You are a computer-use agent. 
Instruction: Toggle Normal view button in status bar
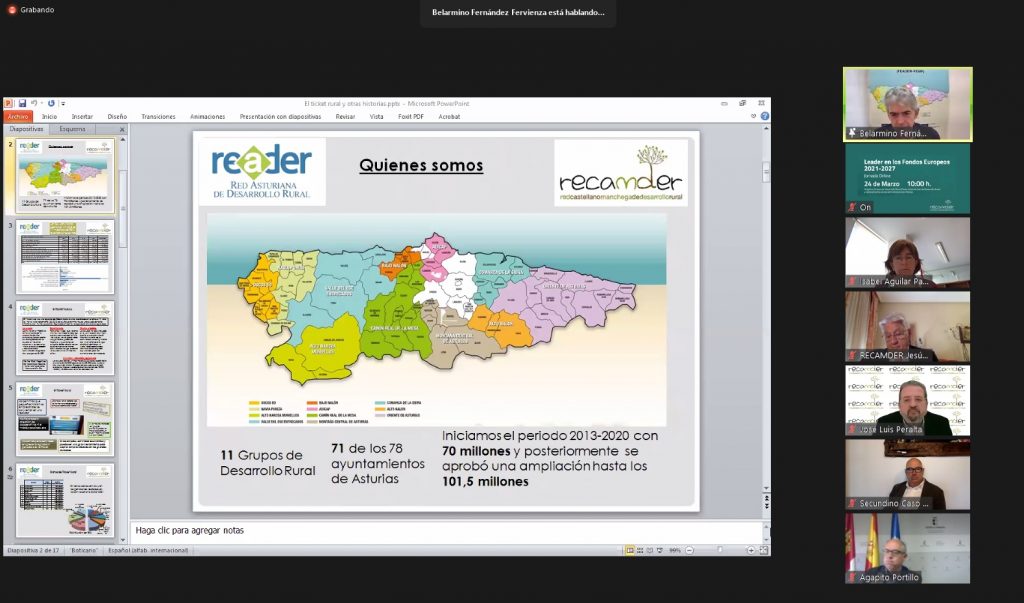click(x=629, y=550)
